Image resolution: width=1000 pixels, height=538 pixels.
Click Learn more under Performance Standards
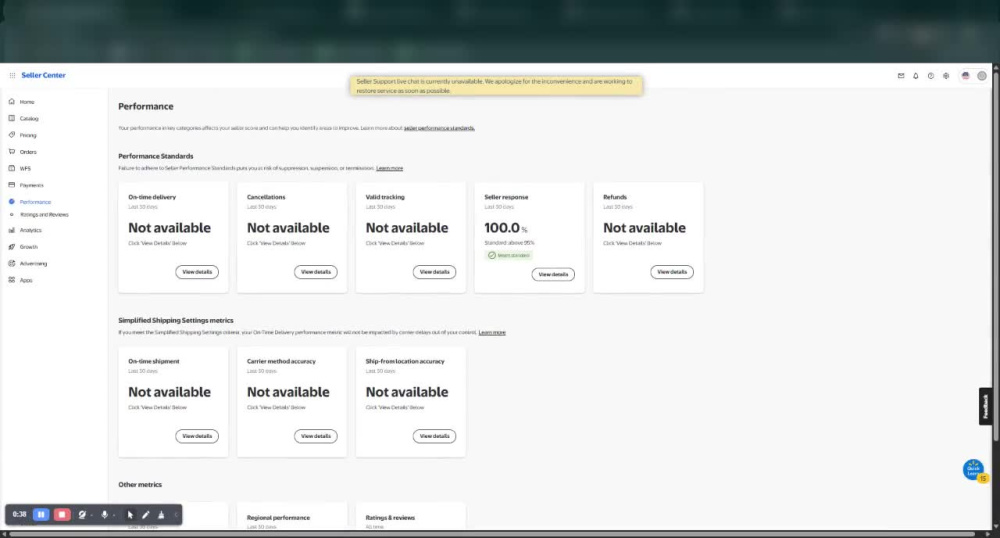coord(390,168)
